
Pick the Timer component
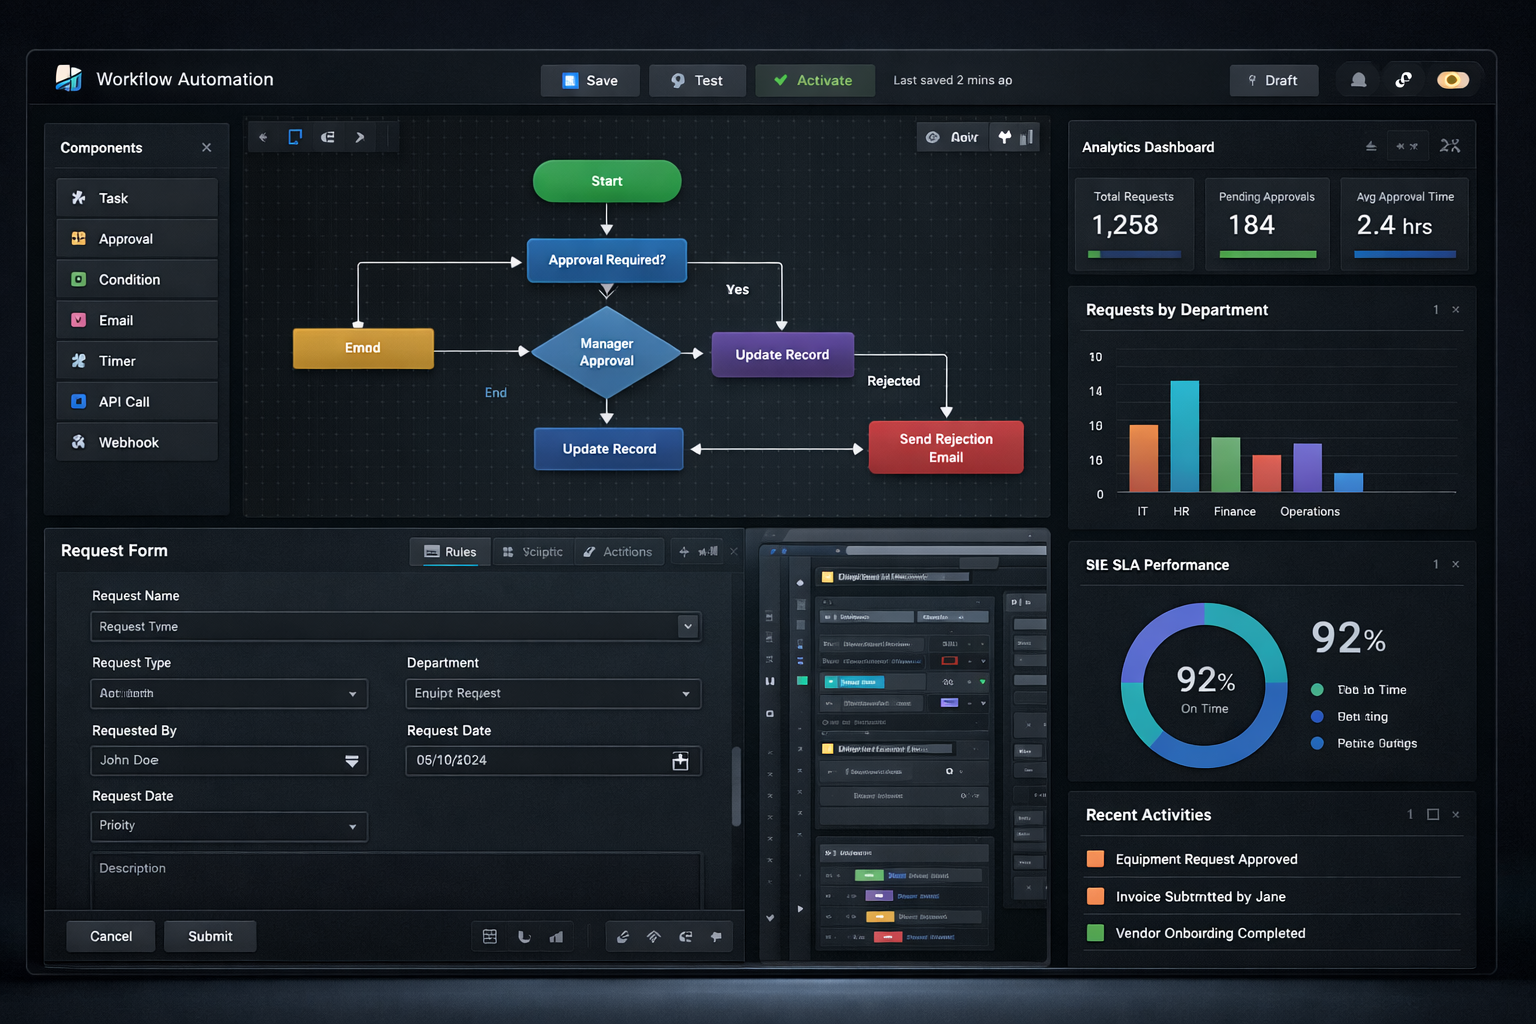(136, 360)
